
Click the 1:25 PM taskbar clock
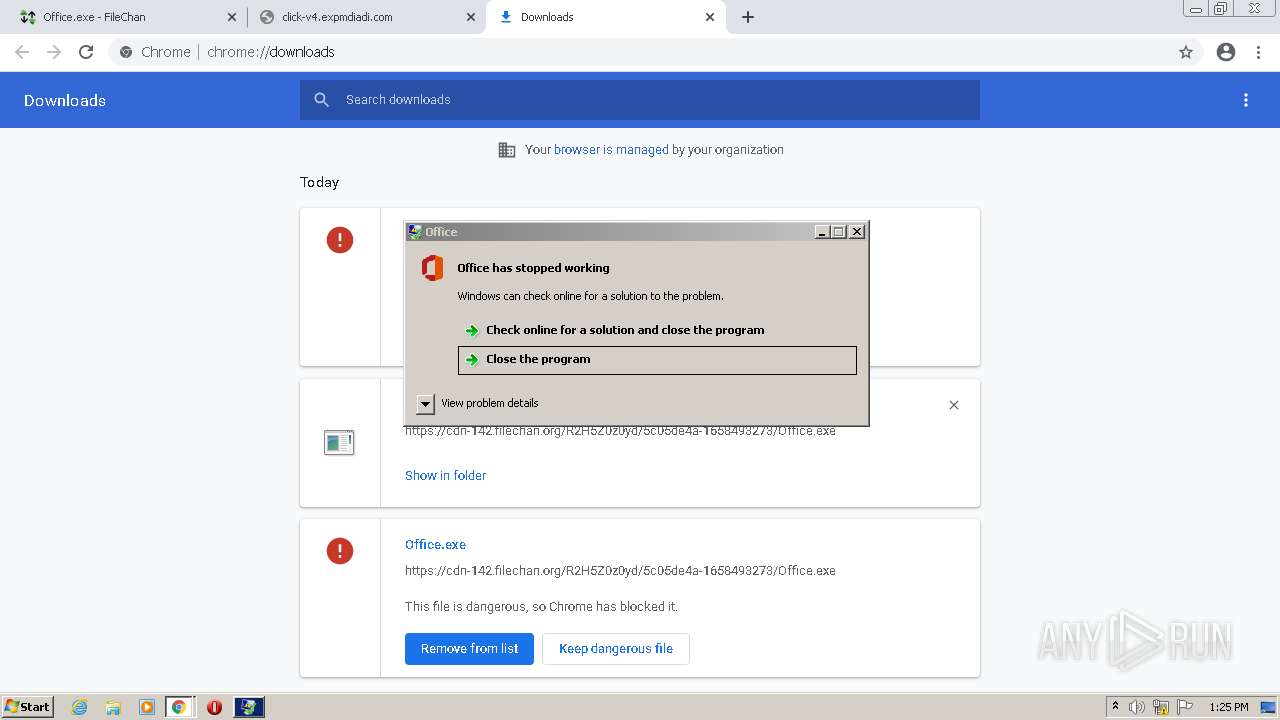click(1229, 707)
